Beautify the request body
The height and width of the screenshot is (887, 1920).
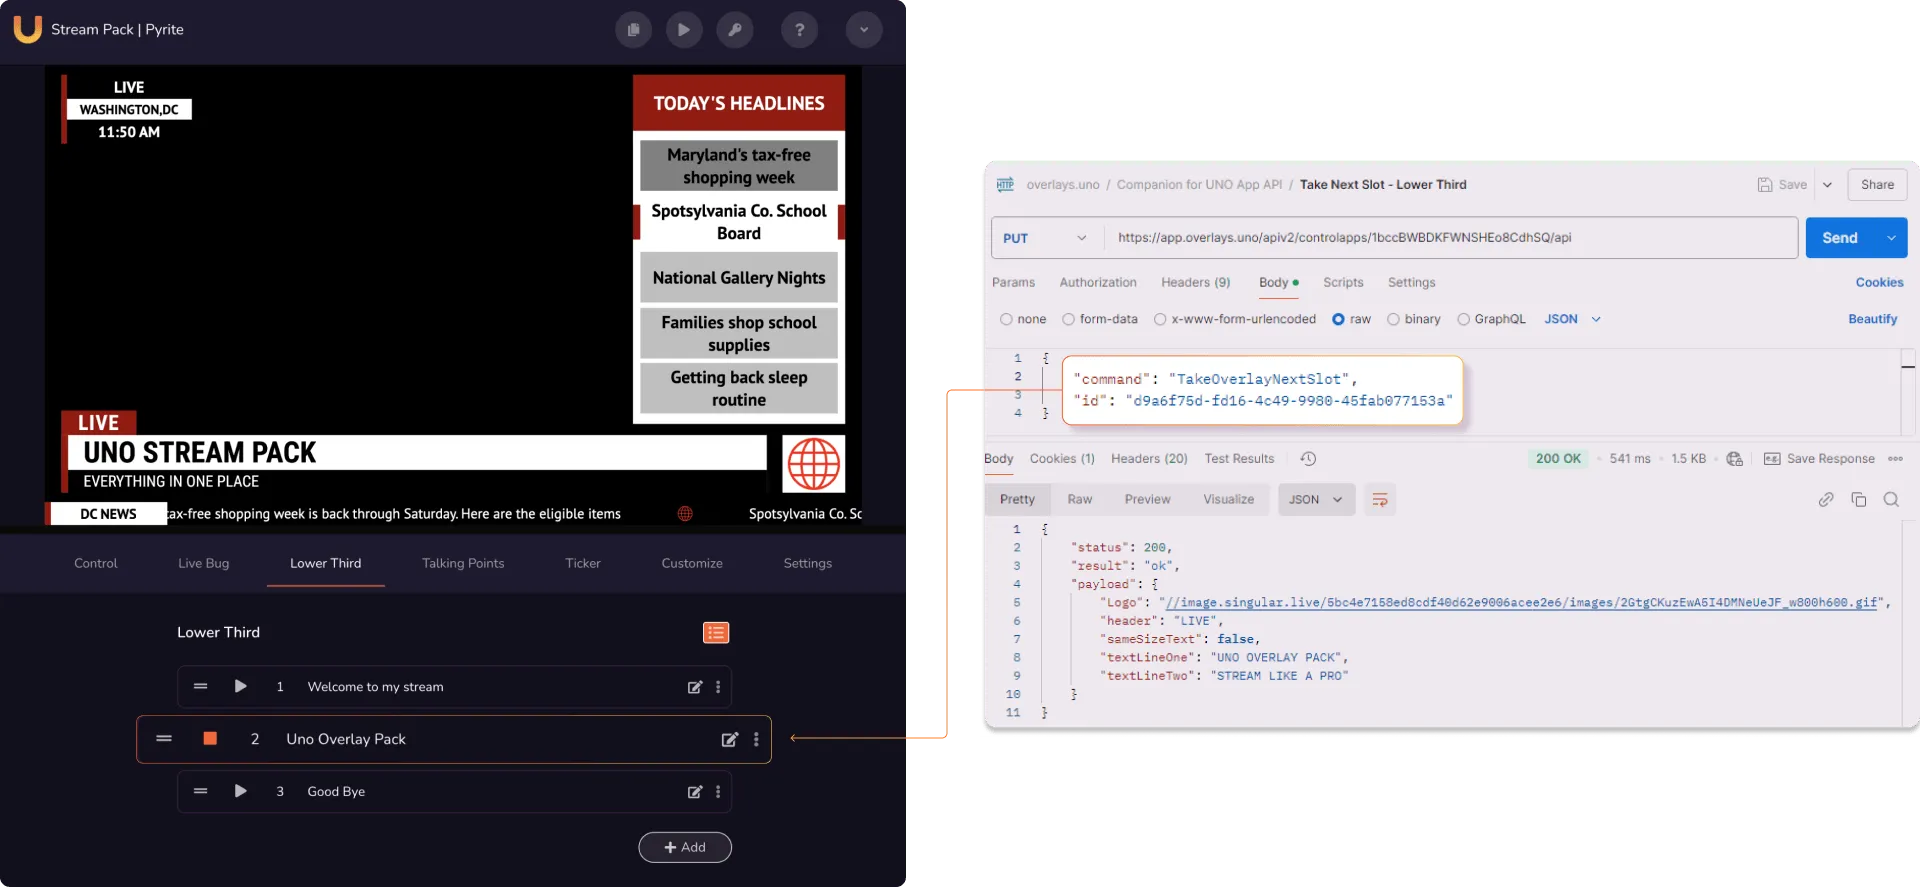tap(1872, 319)
